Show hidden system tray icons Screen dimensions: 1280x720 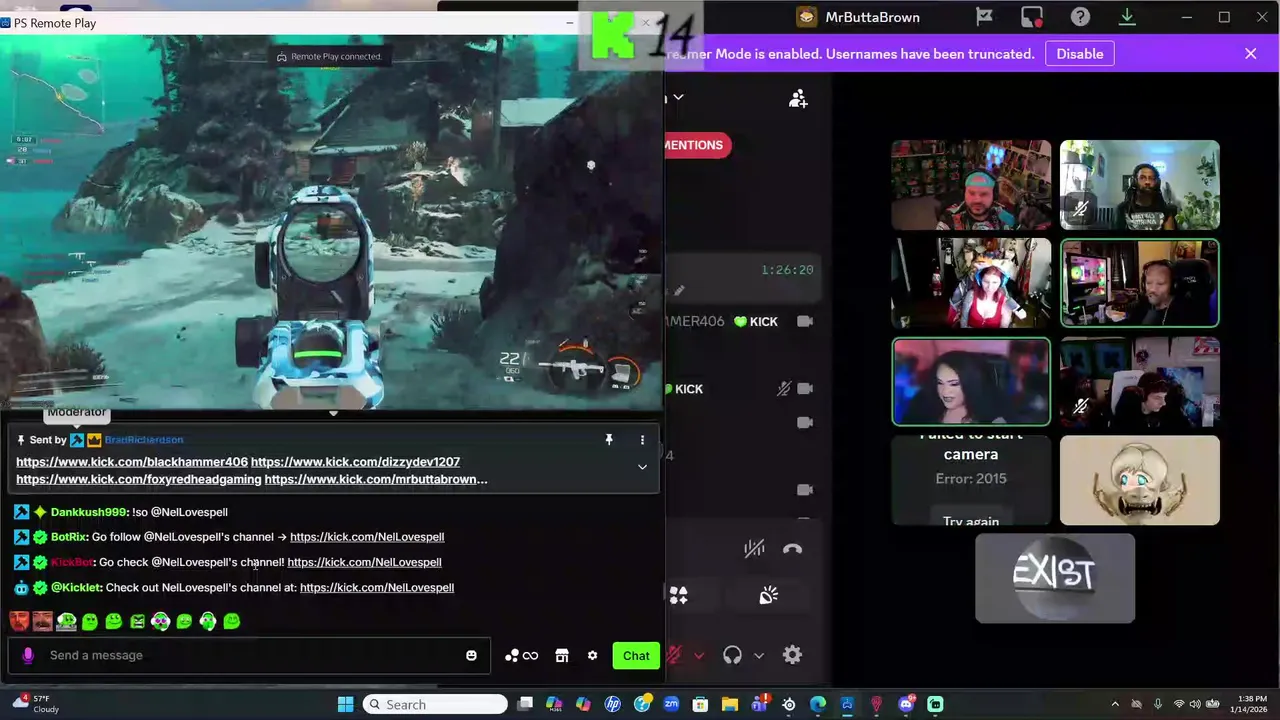coord(1115,704)
